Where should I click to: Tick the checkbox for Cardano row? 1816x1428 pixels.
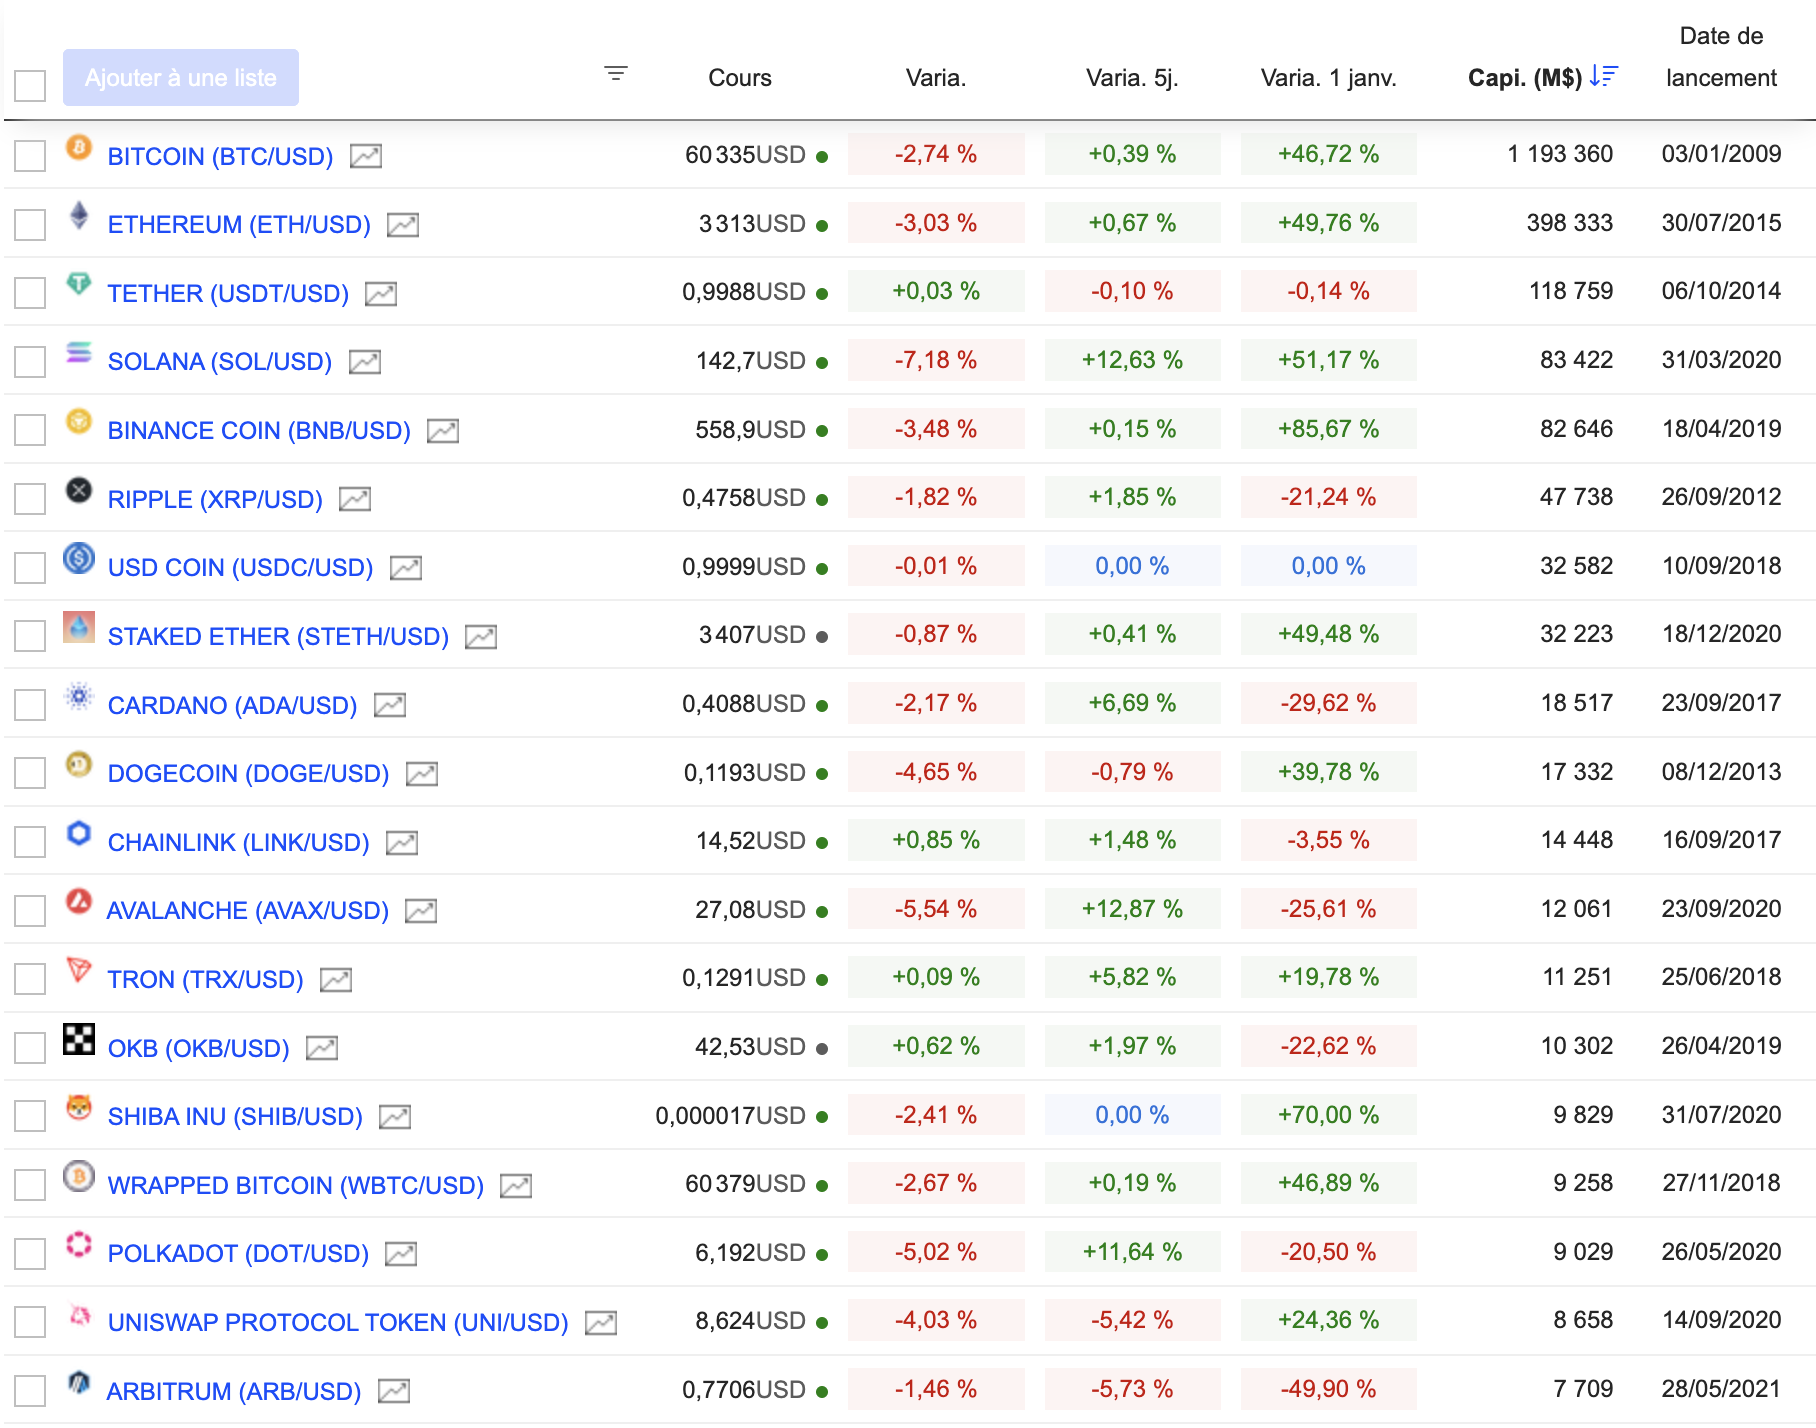[x=30, y=705]
